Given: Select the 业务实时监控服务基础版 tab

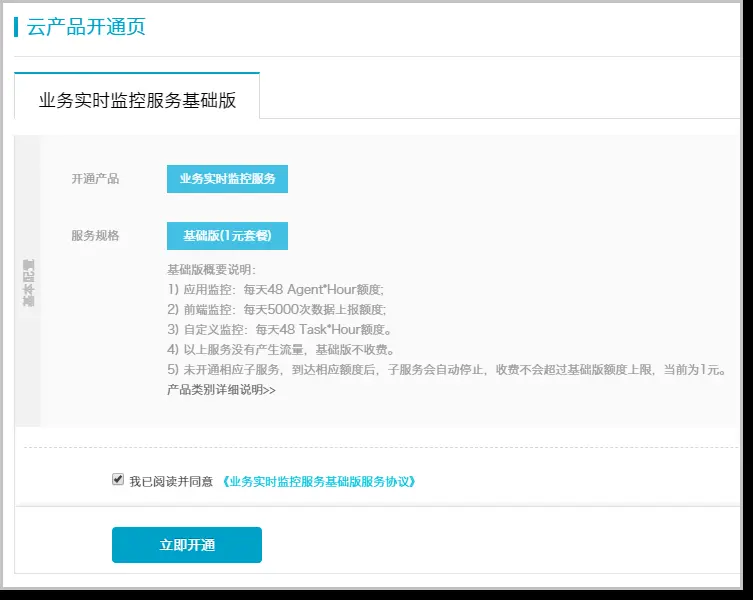Looking at the screenshot, I should (137, 96).
